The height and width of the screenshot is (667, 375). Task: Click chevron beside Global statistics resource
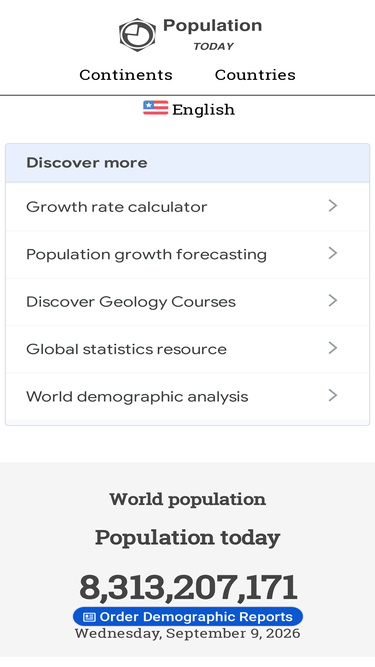(333, 348)
